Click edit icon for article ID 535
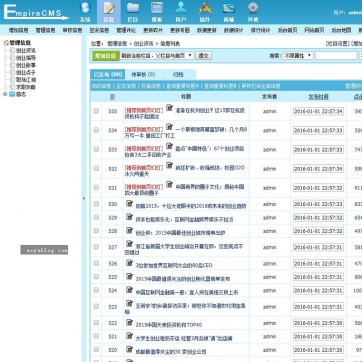362x362 pixels. click(x=169, y=108)
